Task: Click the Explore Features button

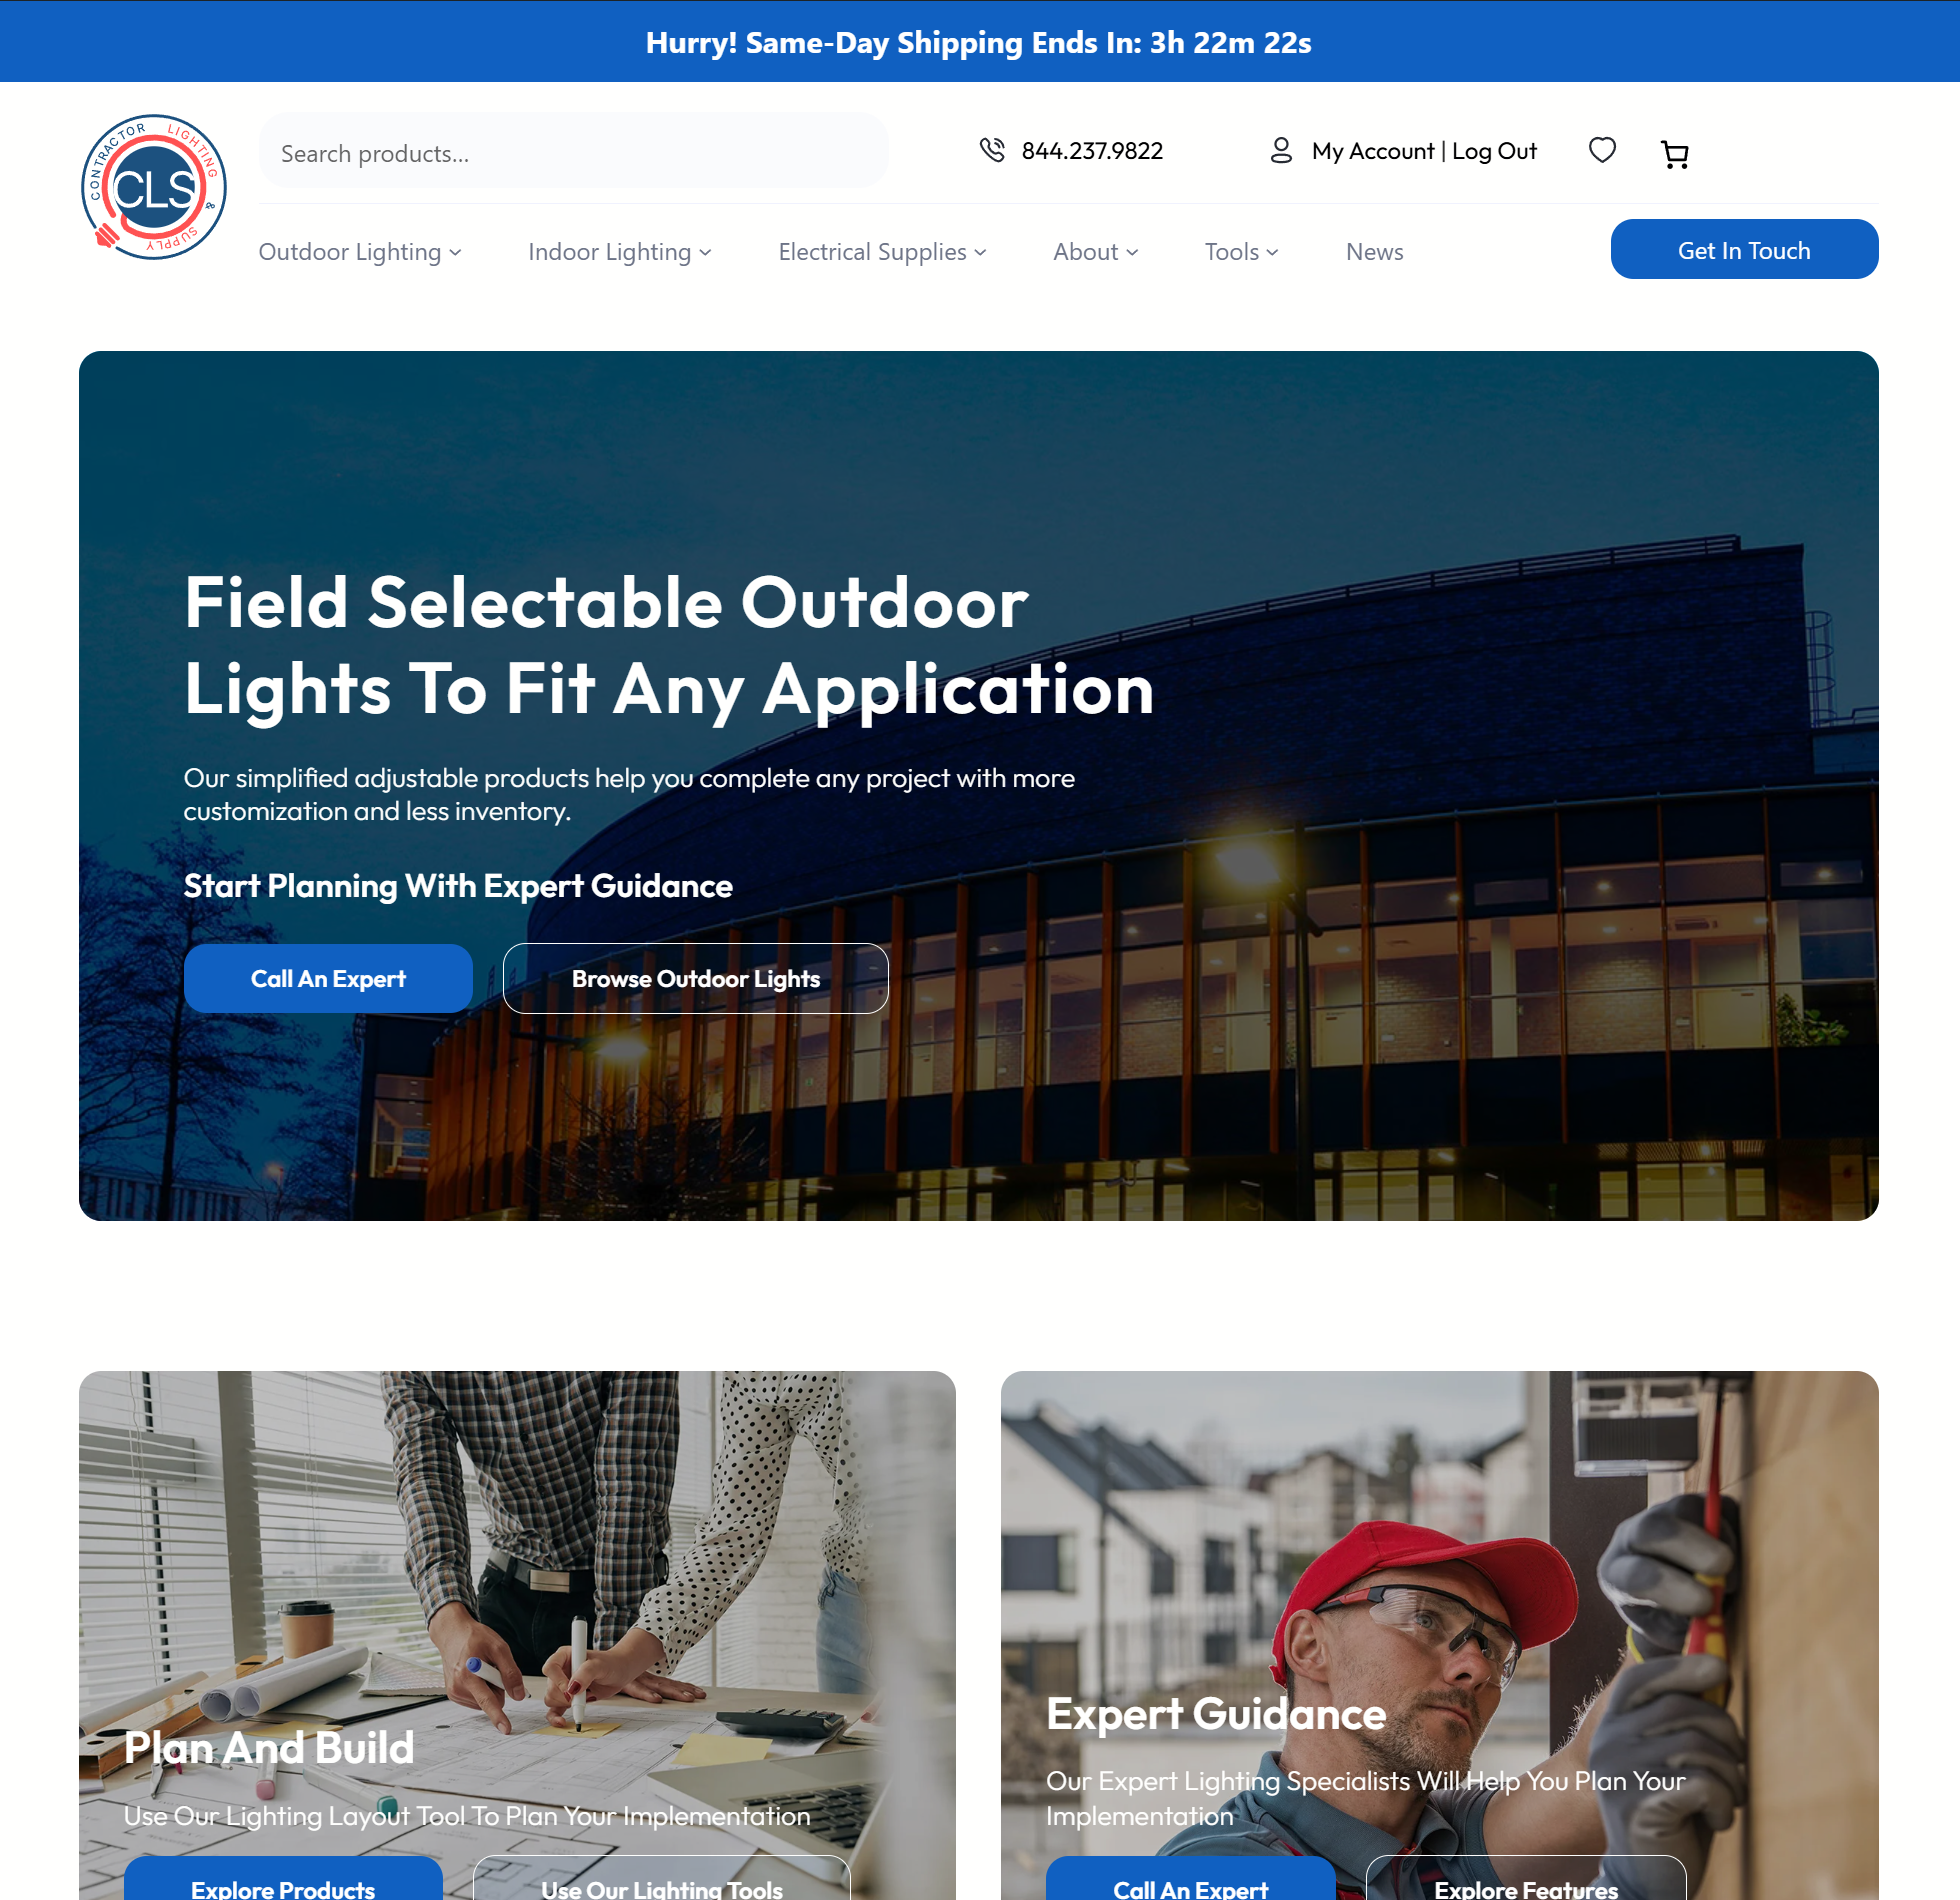Action: 1526,1878
